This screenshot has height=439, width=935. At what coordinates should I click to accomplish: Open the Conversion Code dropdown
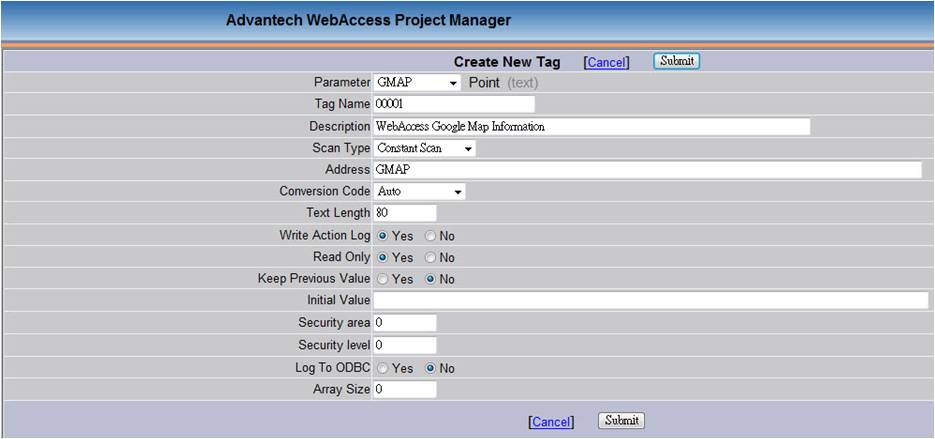click(x=420, y=191)
